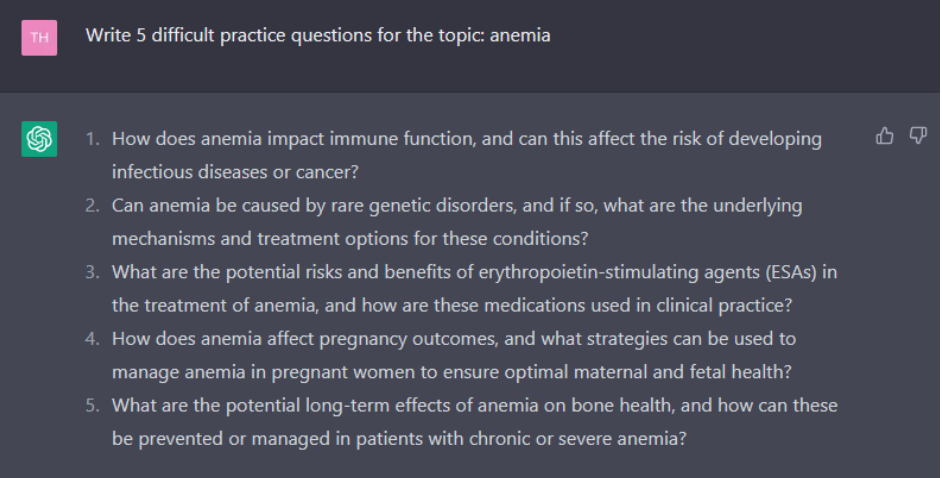Click the green ChatGPT logo avatar
942x478 pixels.
40,139
